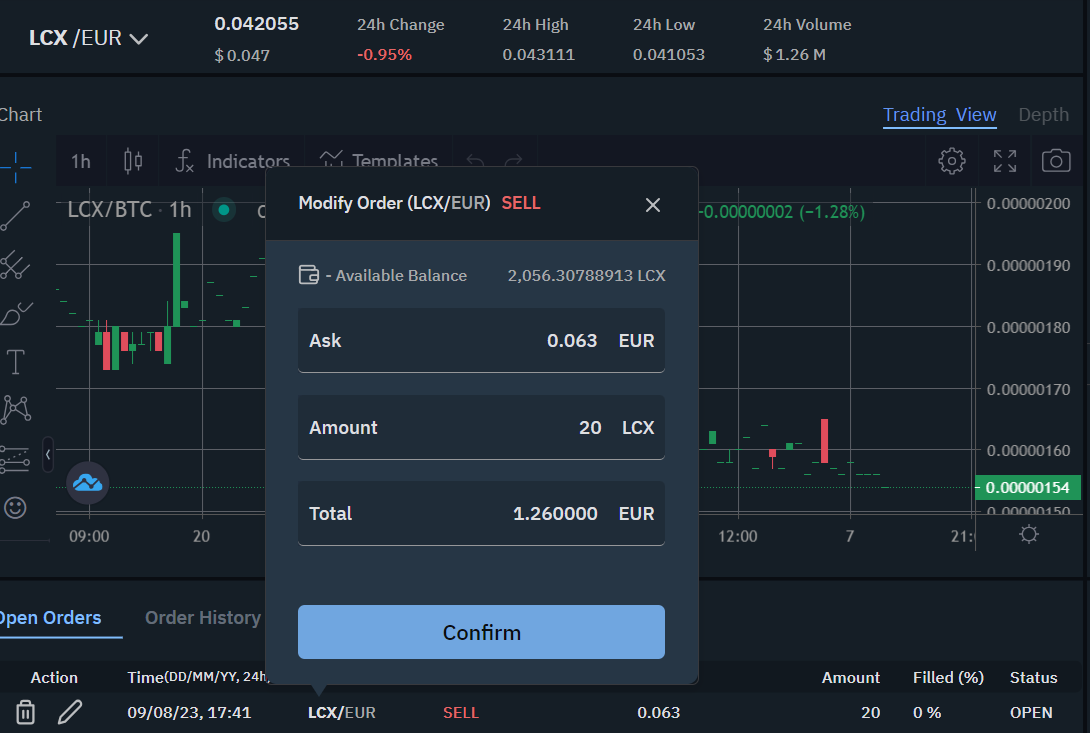Open the candlestick chart style selector
Screen dimensions: 1090x733
(133, 161)
